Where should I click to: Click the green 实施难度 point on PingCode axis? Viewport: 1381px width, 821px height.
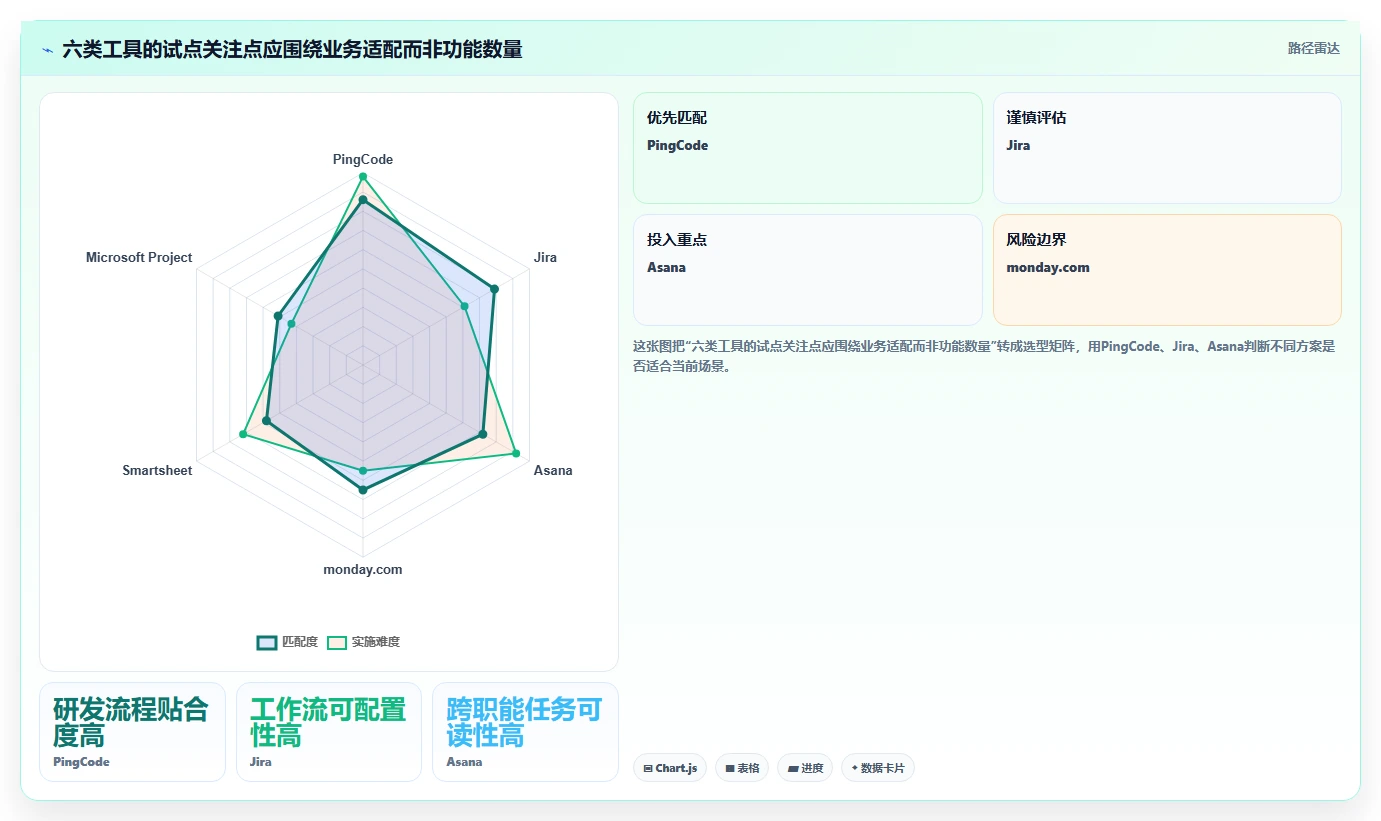[363, 177]
